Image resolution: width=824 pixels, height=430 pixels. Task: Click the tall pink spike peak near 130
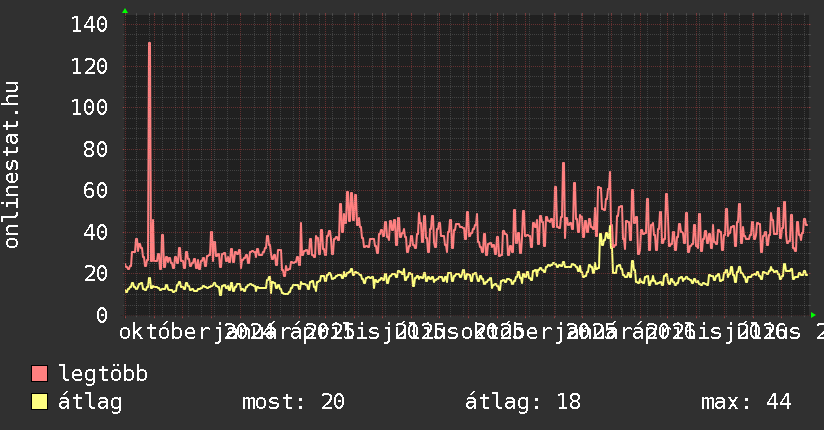pos(150,44)
